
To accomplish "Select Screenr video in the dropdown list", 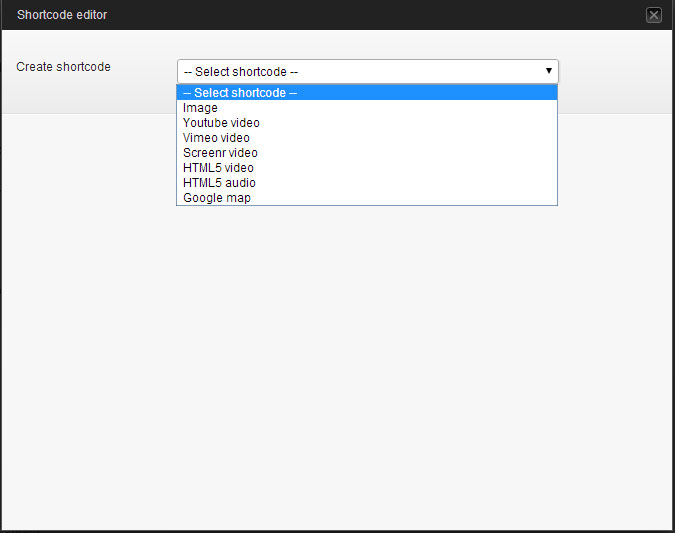I will pyautogui.click(x=367, y=153).
